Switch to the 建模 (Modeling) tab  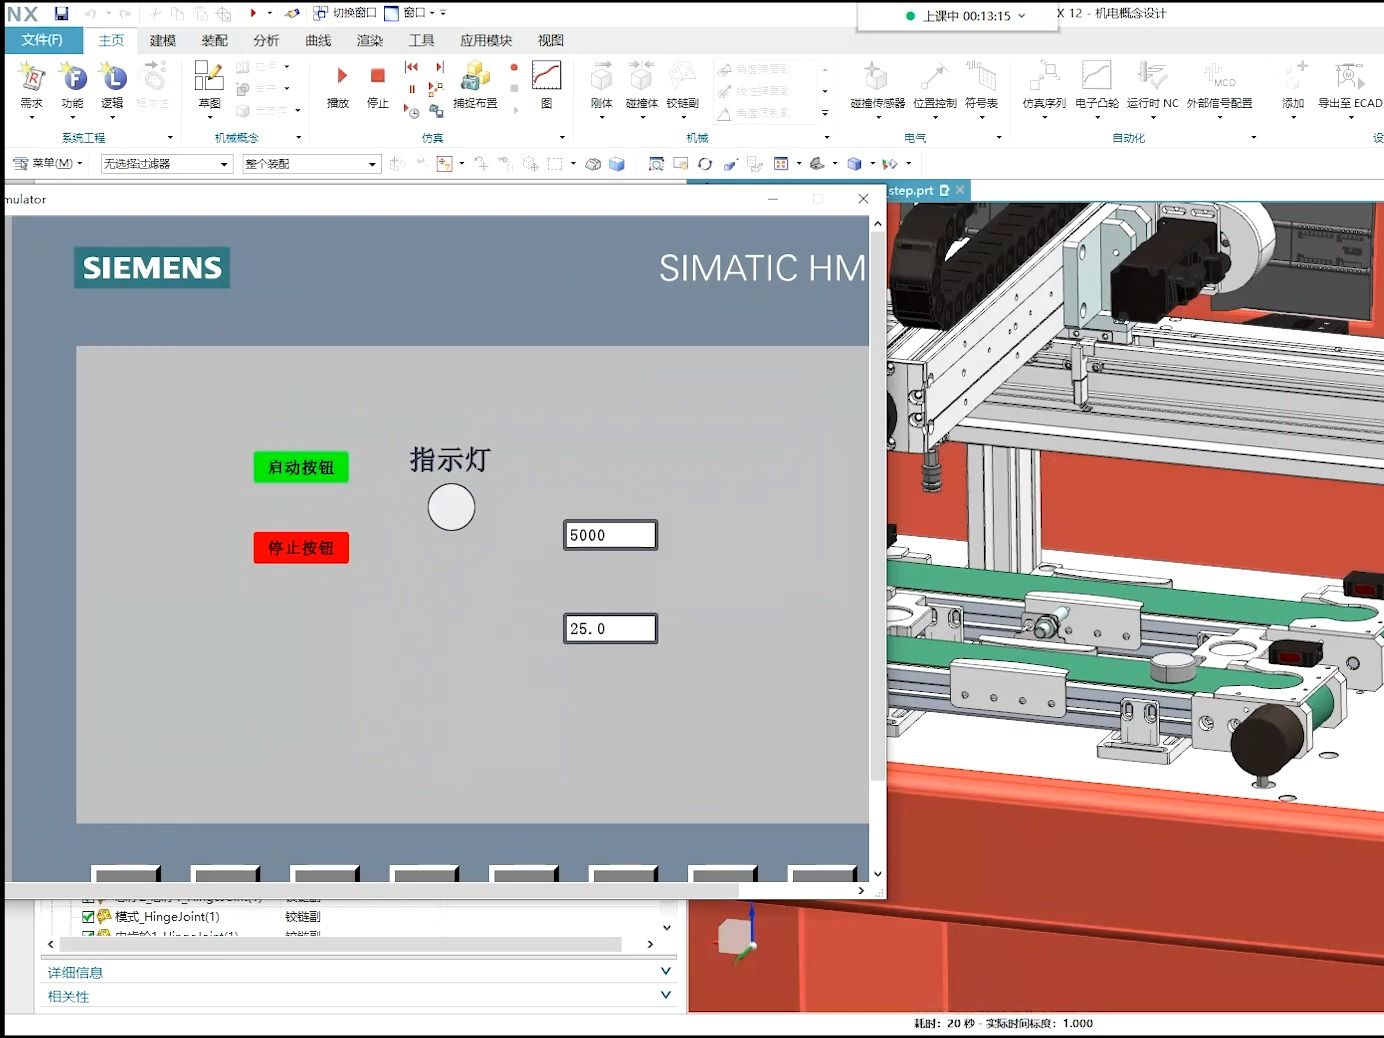tap(163, 40)
